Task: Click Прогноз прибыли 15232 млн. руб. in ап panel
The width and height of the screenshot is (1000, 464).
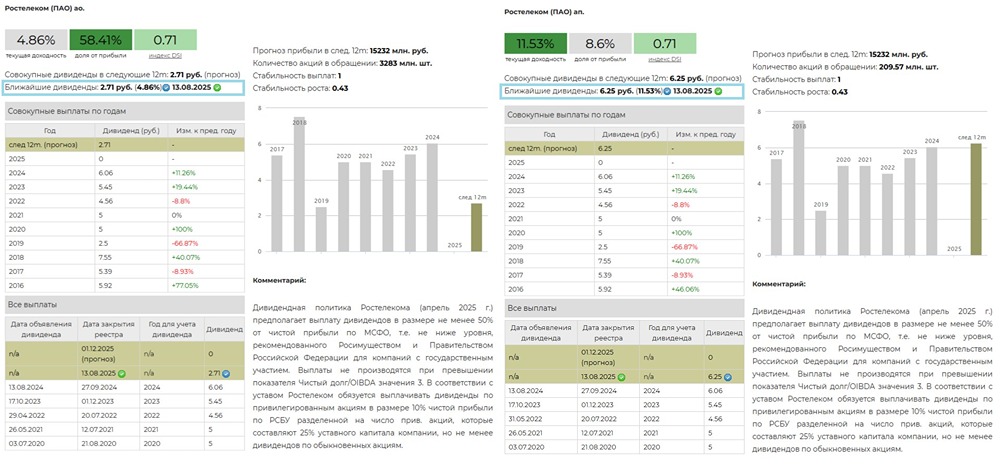Action: click(841, 55)
